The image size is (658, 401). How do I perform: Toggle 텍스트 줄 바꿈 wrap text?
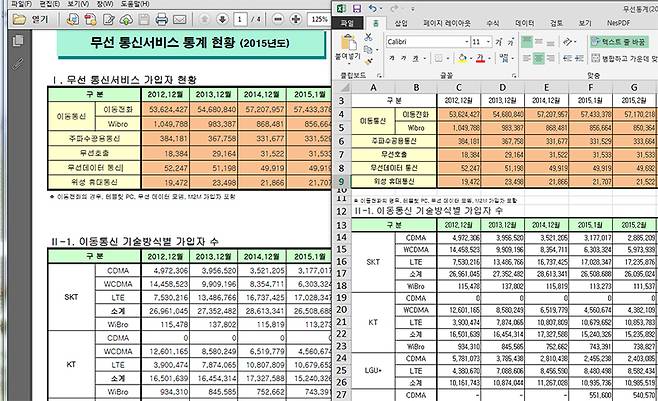click(619, 42)
